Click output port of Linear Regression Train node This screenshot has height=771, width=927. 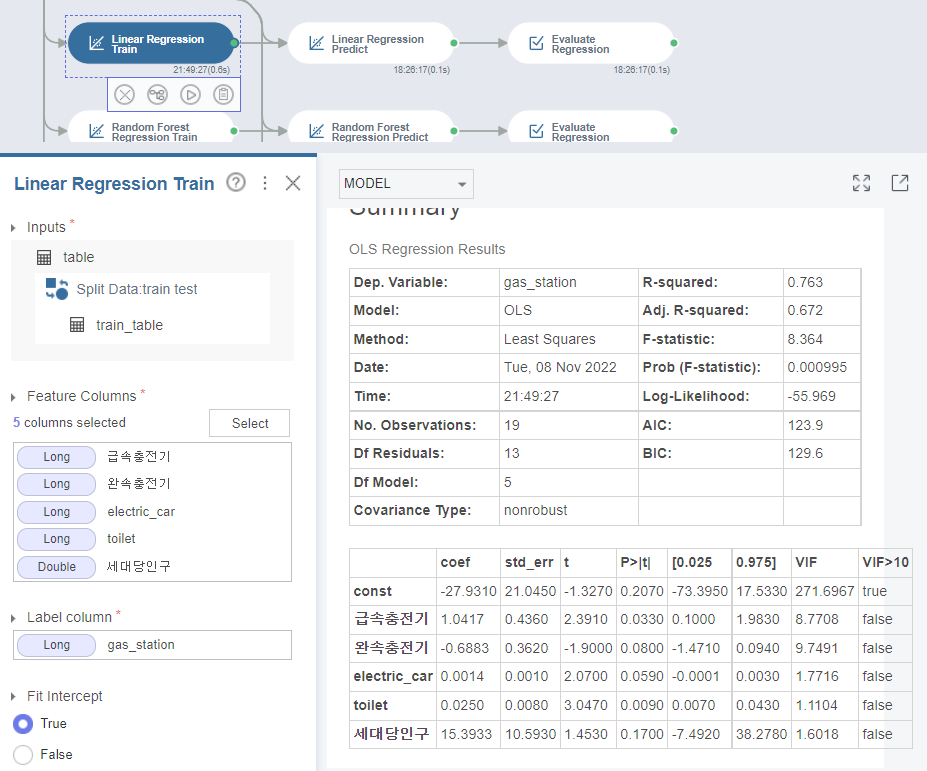point(234,43)
